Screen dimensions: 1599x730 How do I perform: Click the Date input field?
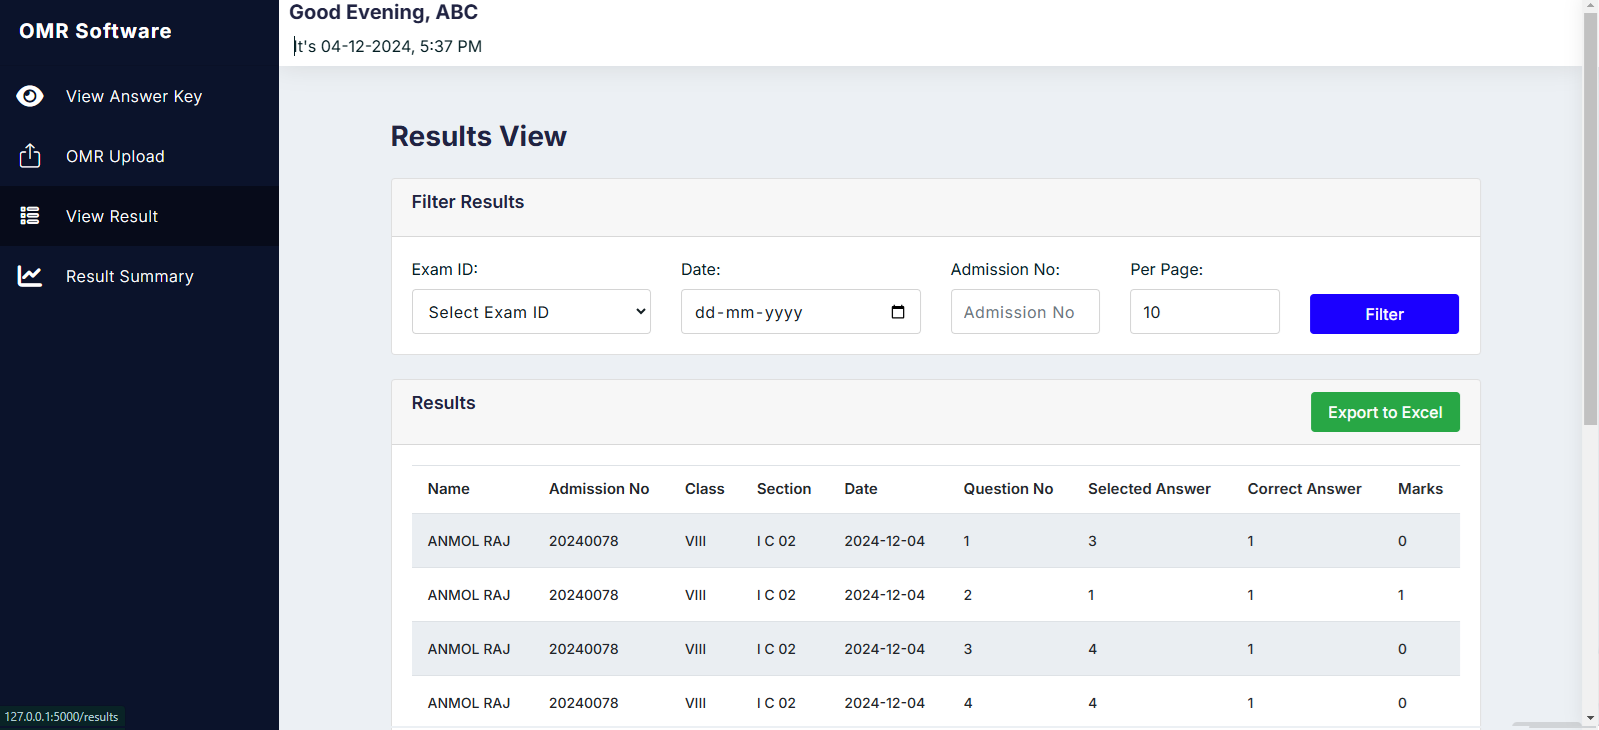click(x=800, y=312)
